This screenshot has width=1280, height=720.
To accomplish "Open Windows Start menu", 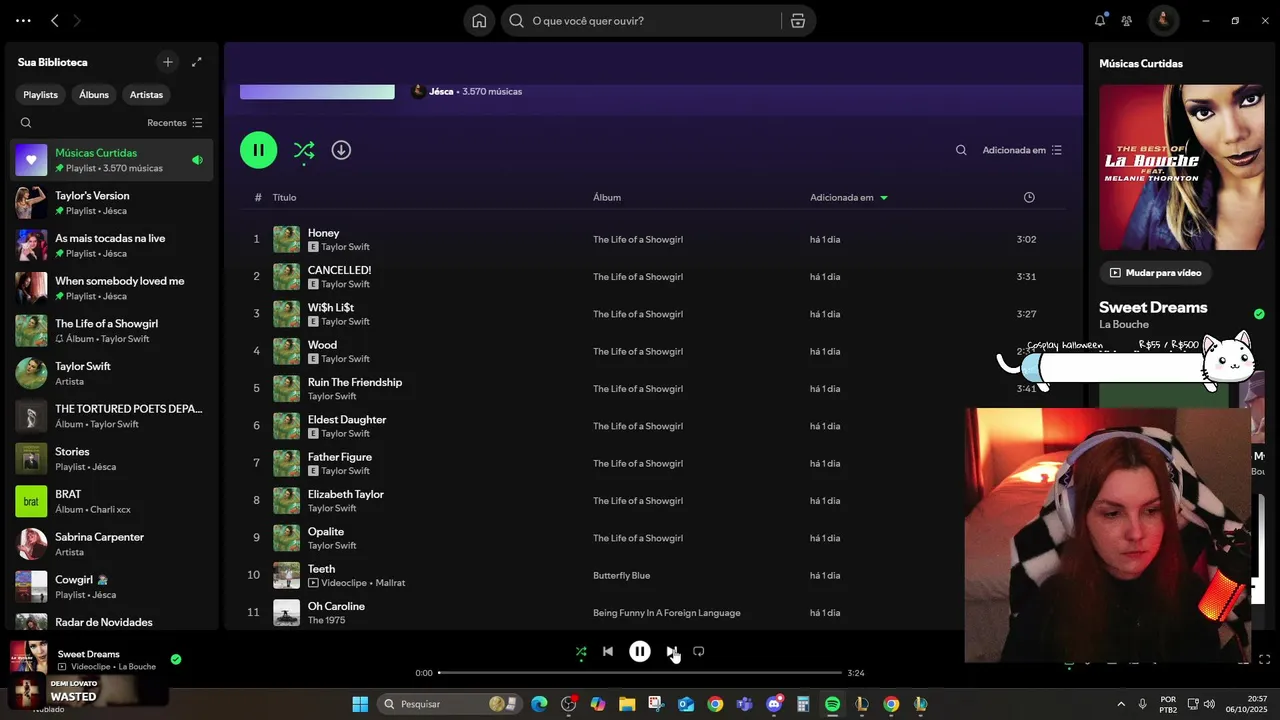I will [x=360, y=704].
